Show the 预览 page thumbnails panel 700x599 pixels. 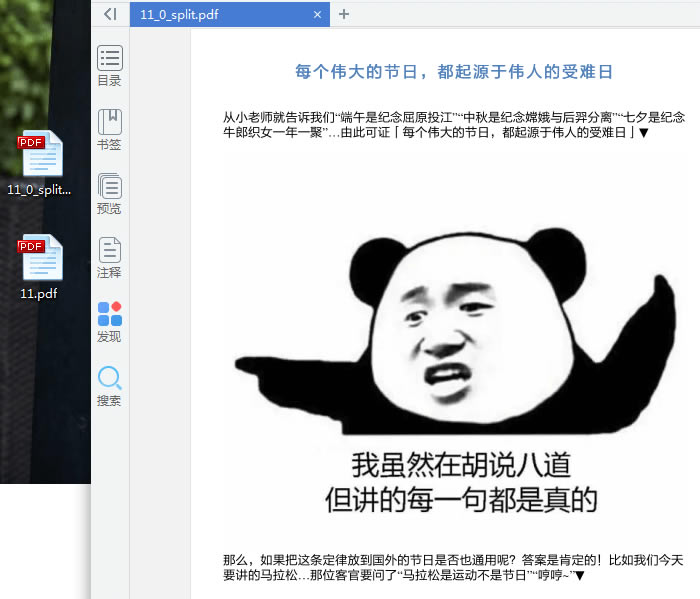pos(109,194)
